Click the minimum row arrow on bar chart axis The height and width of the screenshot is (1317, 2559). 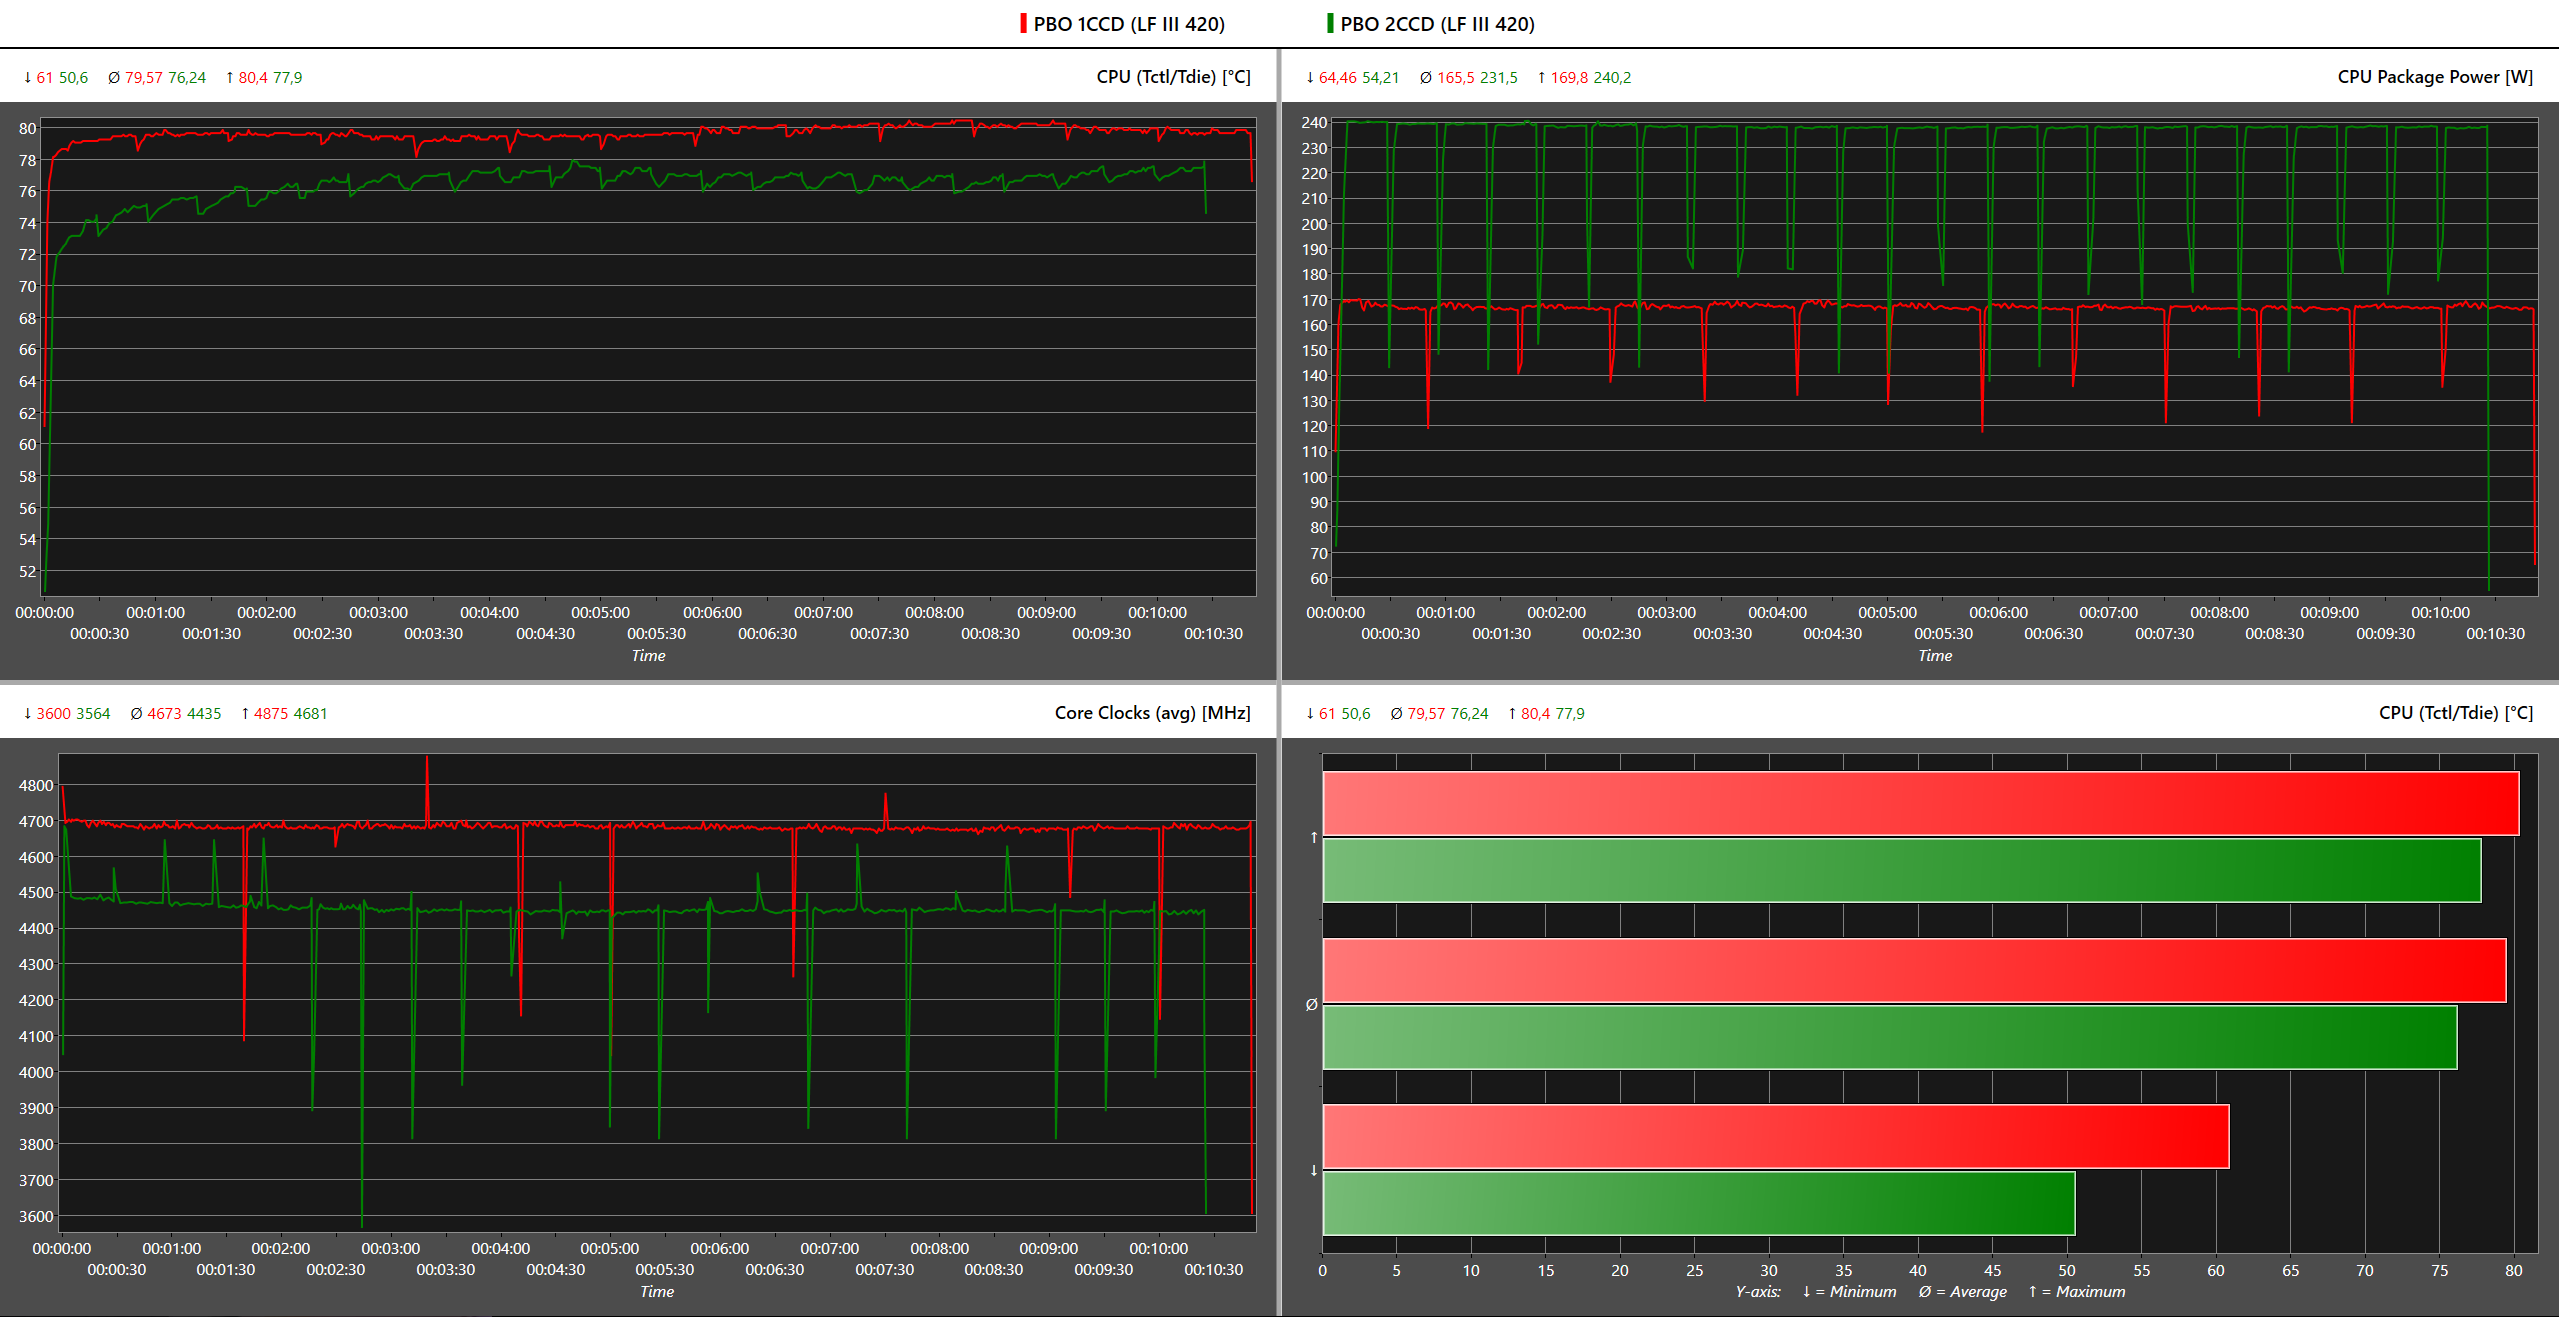click(1313, 1171)
